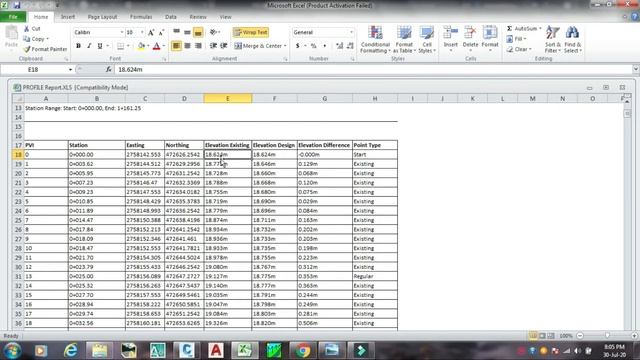Viewport: 640px width, 360px height.
Task: Open the General number format dropdown
Action: click(x=351, y=32)
